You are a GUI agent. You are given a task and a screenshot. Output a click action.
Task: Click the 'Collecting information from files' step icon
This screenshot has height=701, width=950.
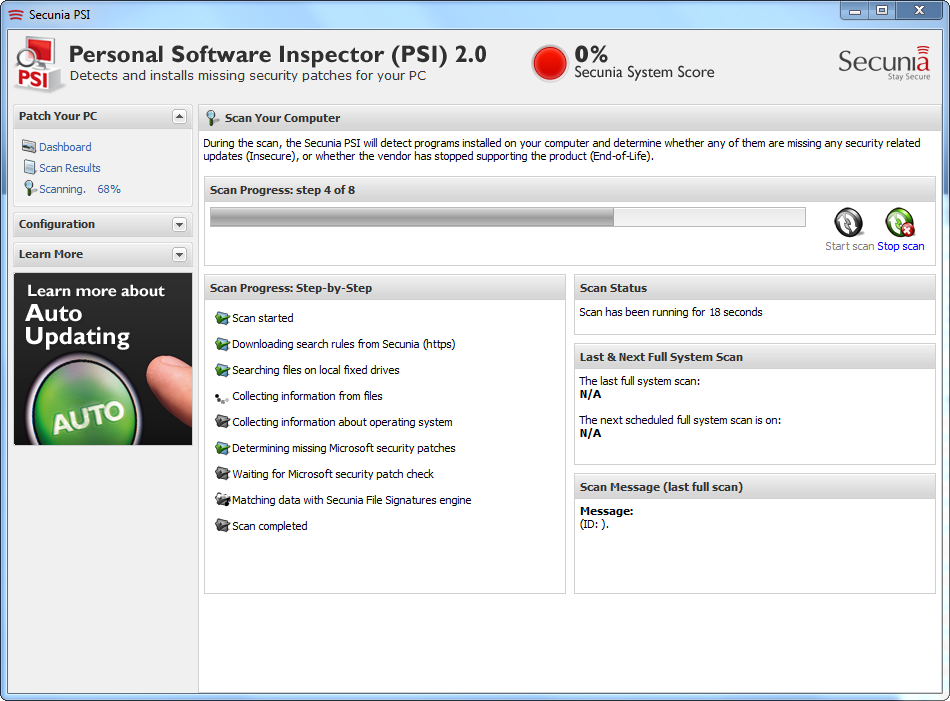click(x=221, y=397)
